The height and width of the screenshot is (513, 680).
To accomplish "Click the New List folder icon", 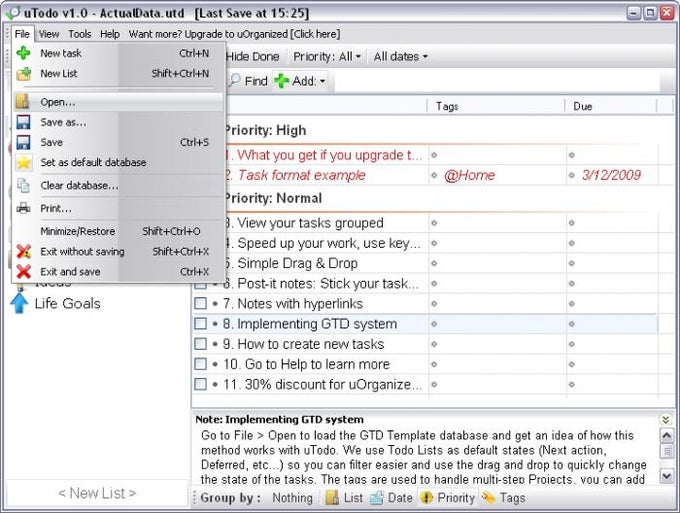I will pyautogui.click(x=23, y=73).
